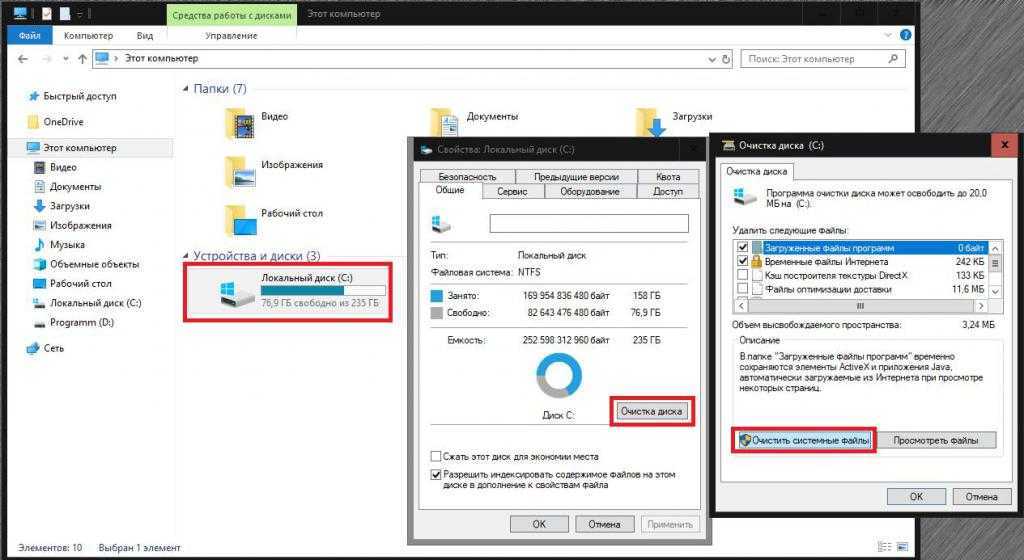Uncheck 'Временные файлы Интернета' checkbox
This screenshot has height=560, width=1024.
click(742, 261)
